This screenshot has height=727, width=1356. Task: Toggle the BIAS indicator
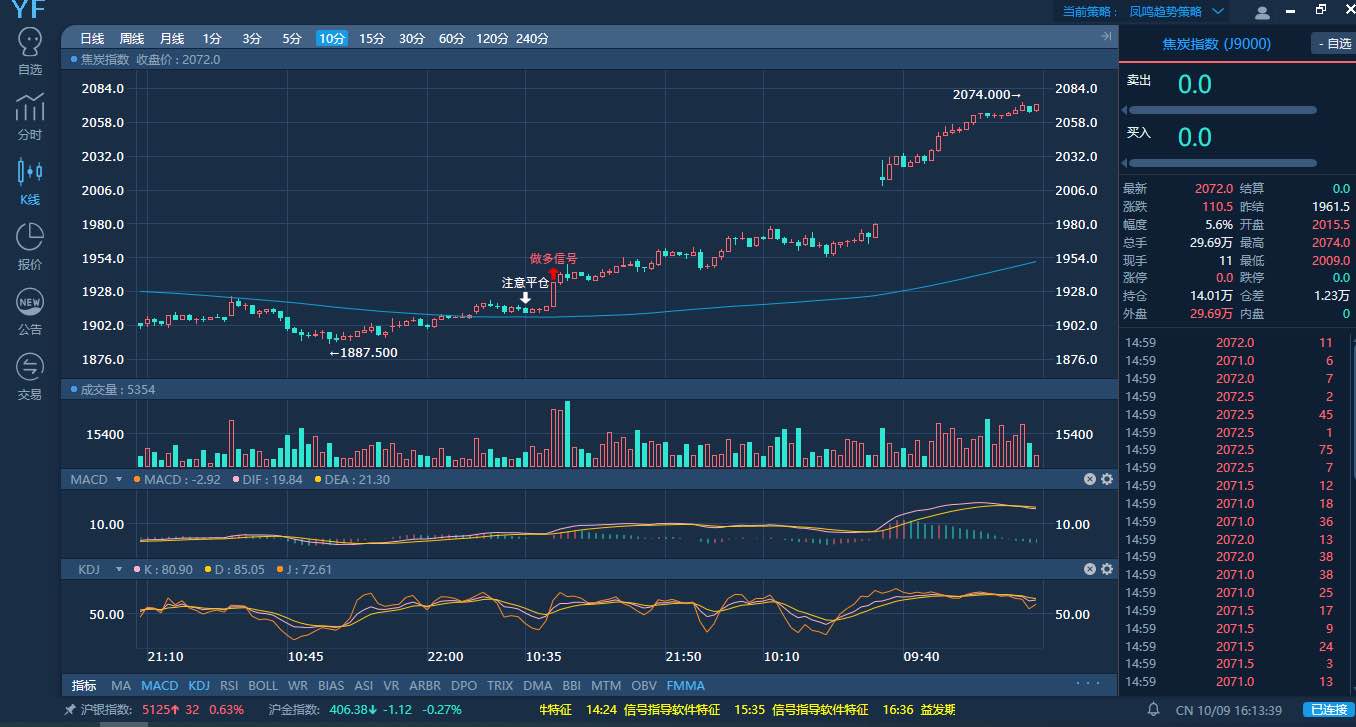coord(331,686)
